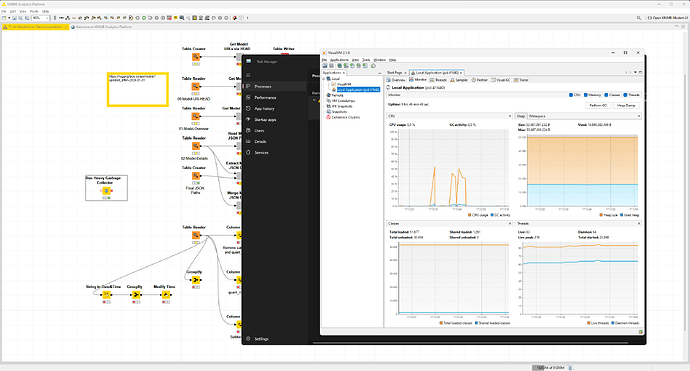Click the search magnifier in KNIME toolbar

(639, 18)
